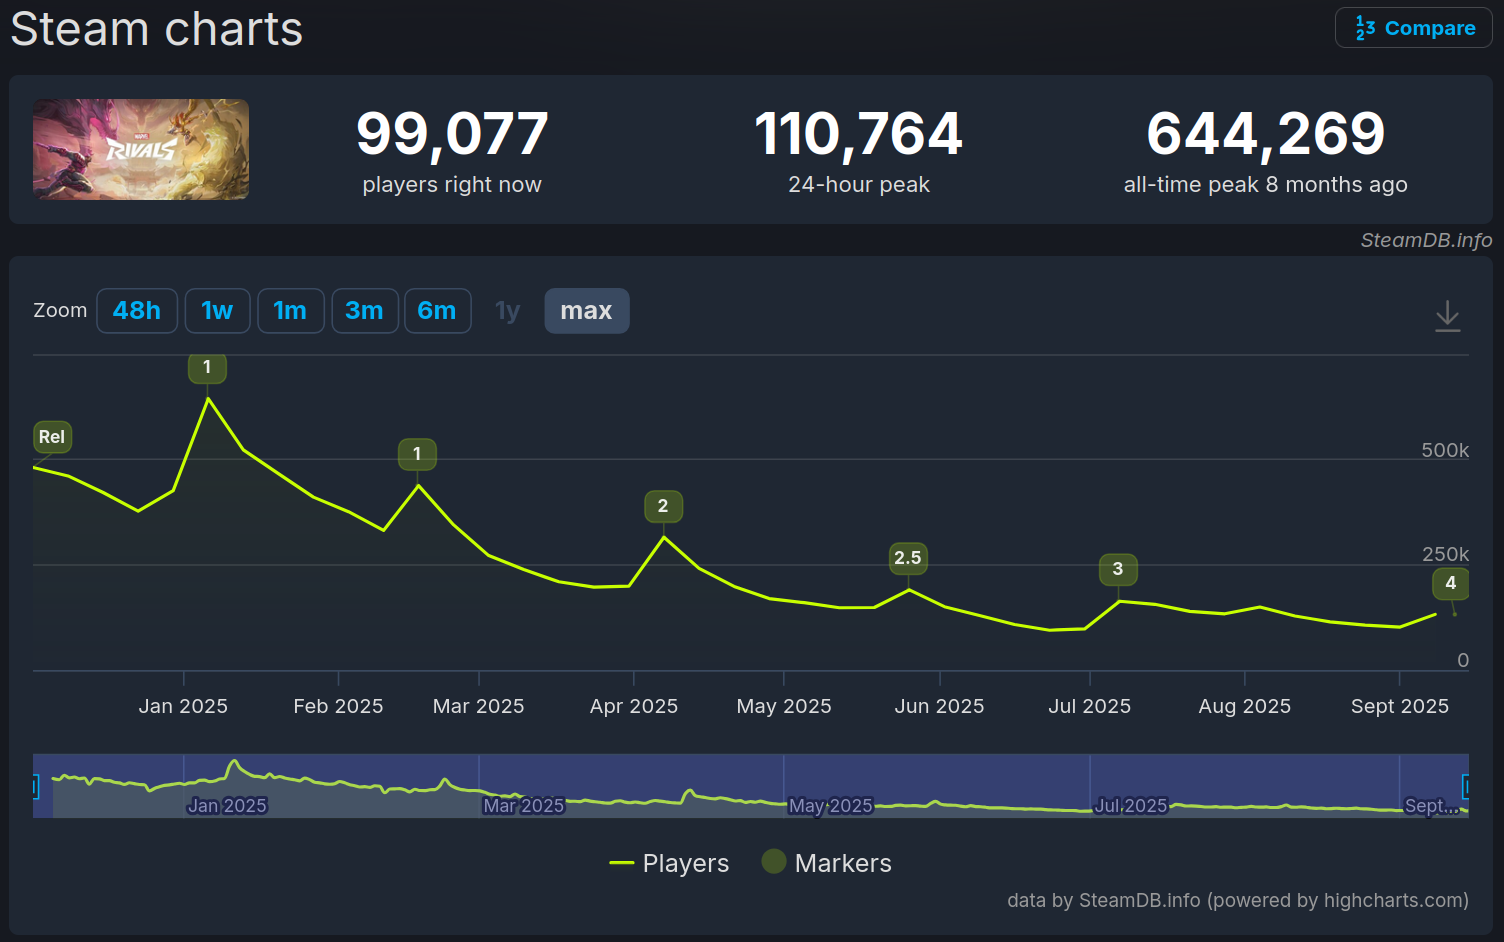1504x942 pixels.
Task: Click the Jan 2025 axis label
Action: (x=183, y=706)
